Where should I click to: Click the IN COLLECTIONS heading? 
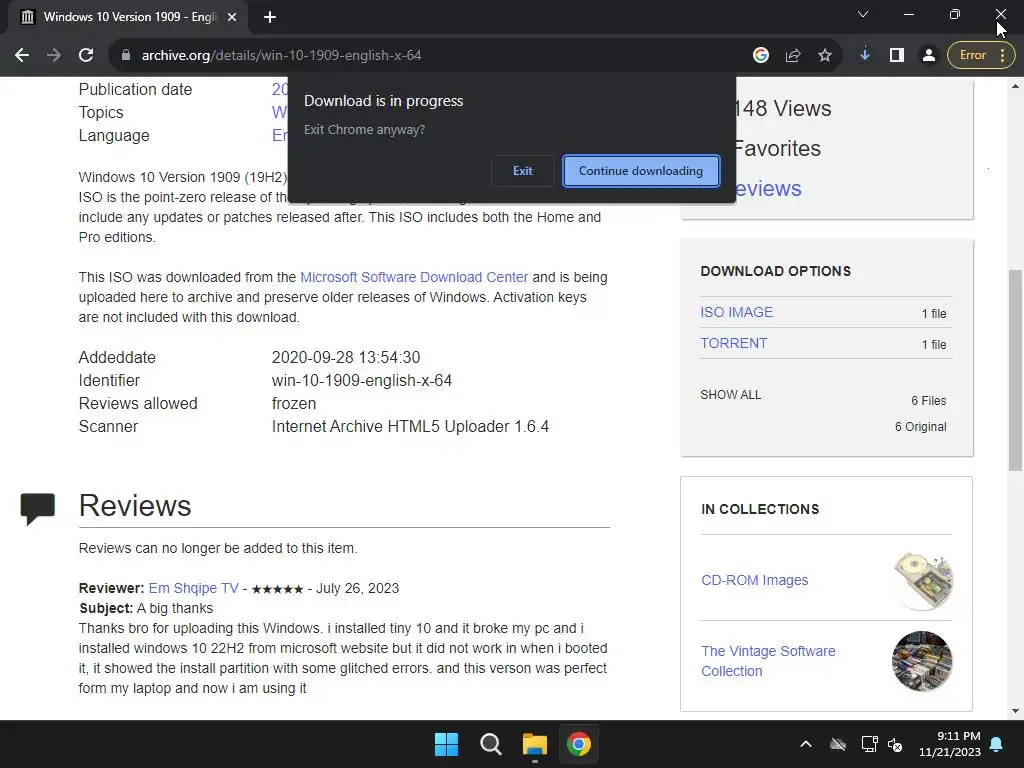pyautogui.click(x=760, y=509)
